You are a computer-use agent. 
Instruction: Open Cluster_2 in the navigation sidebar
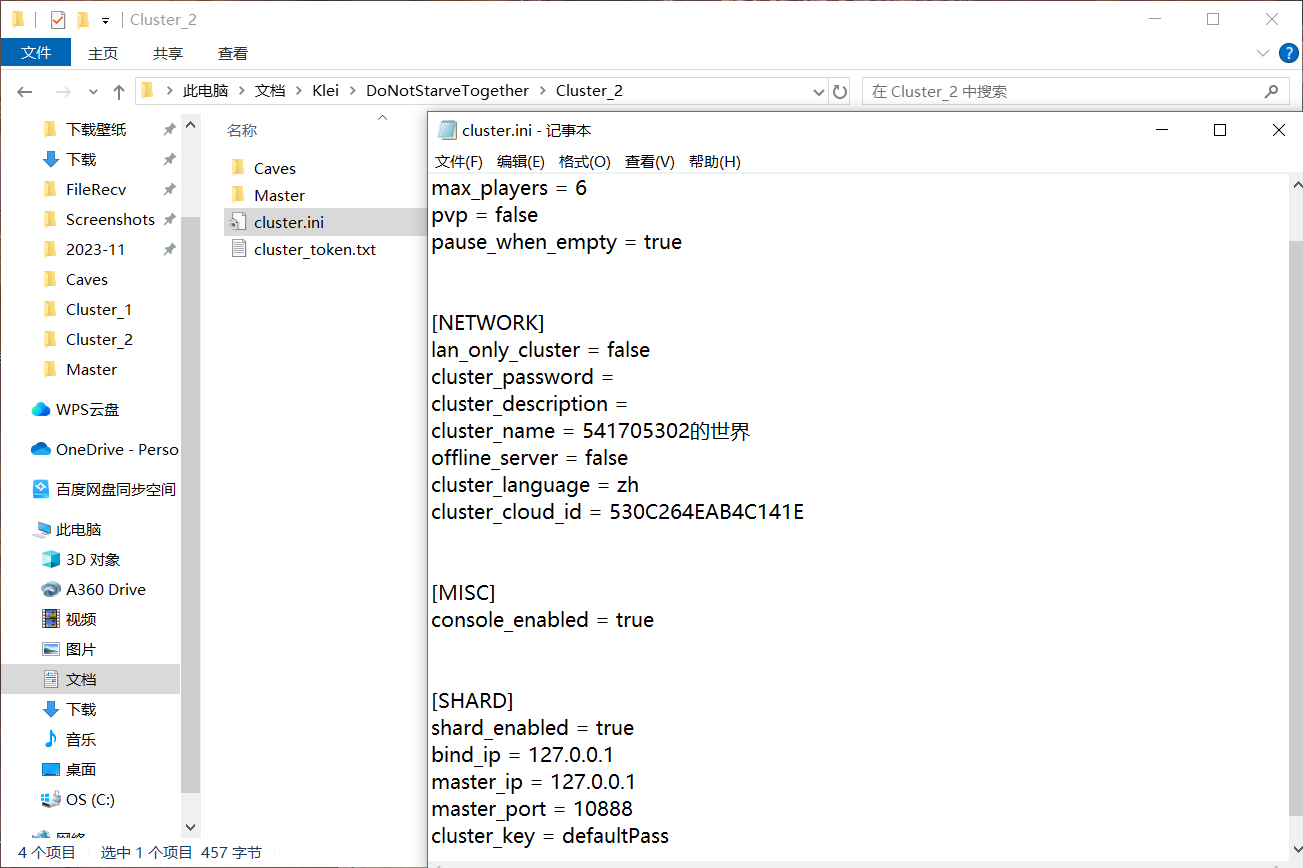tap(99, 339)
